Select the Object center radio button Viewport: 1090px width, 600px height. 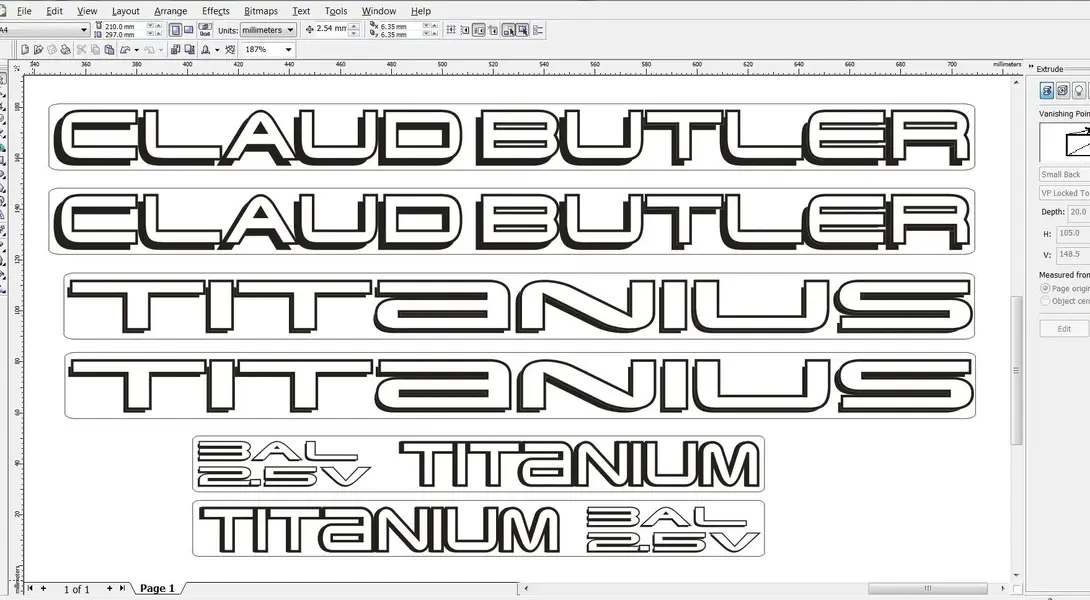point(1045,301)
